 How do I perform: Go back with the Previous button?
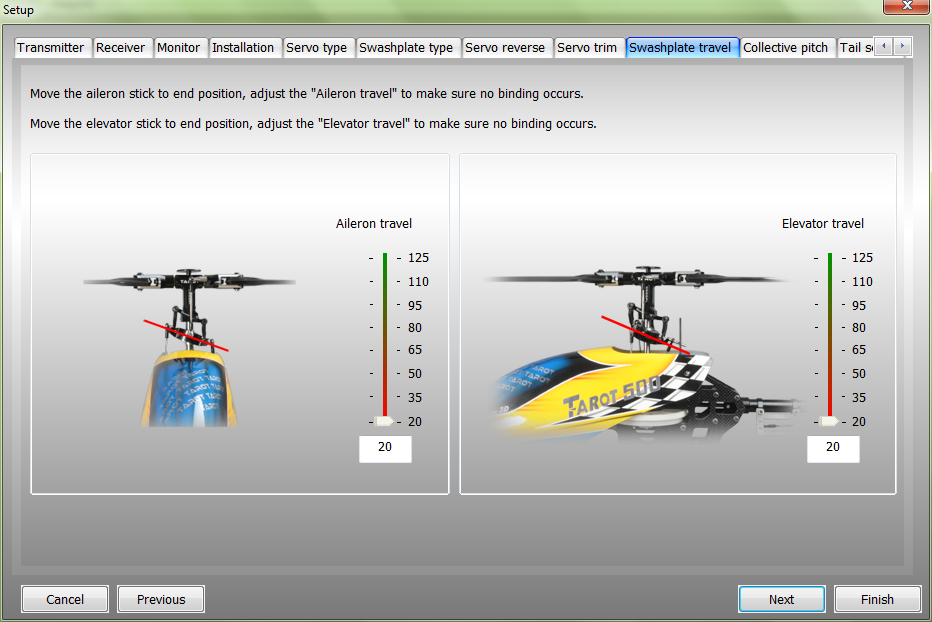161,599
